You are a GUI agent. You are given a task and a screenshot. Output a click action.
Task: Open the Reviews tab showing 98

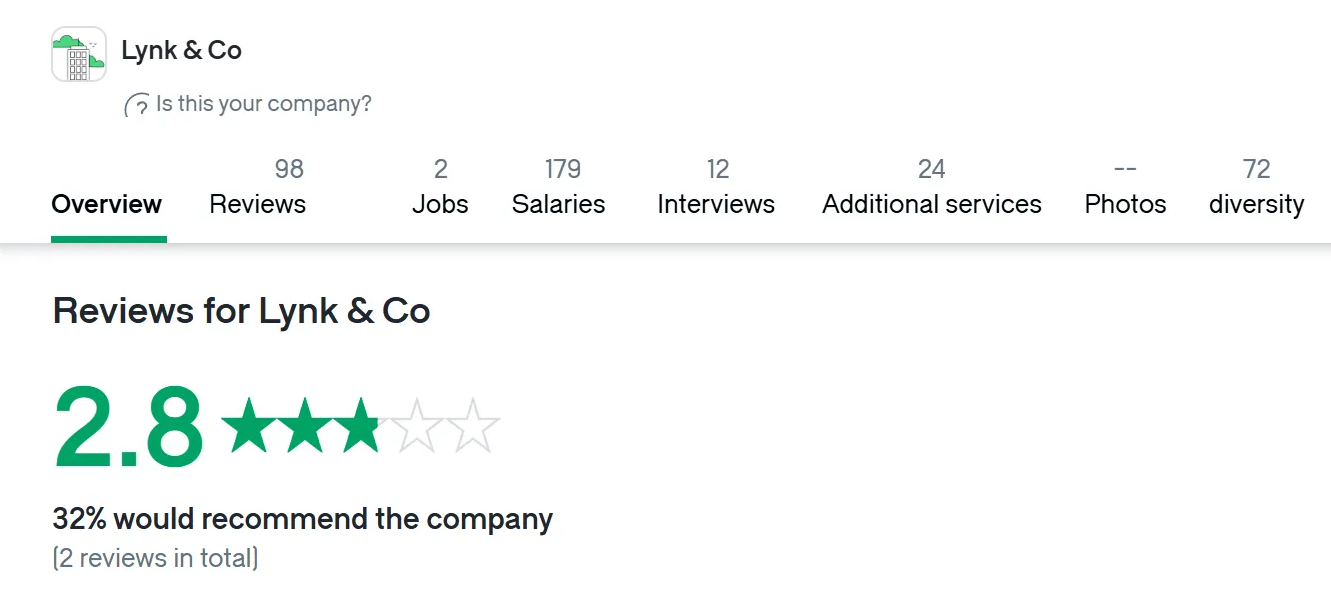coord(258,187)
